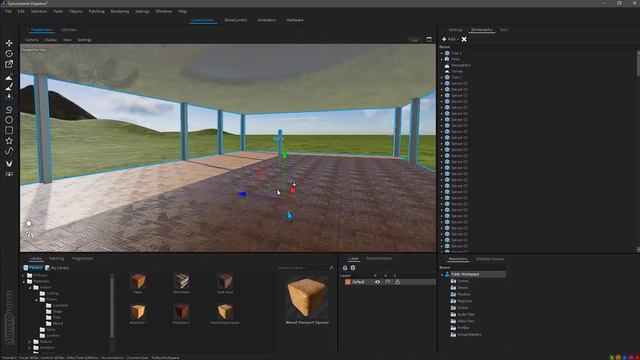
Task: Switch to the Edit View tab
Action: pyautogui.click(x=69, y=30)
